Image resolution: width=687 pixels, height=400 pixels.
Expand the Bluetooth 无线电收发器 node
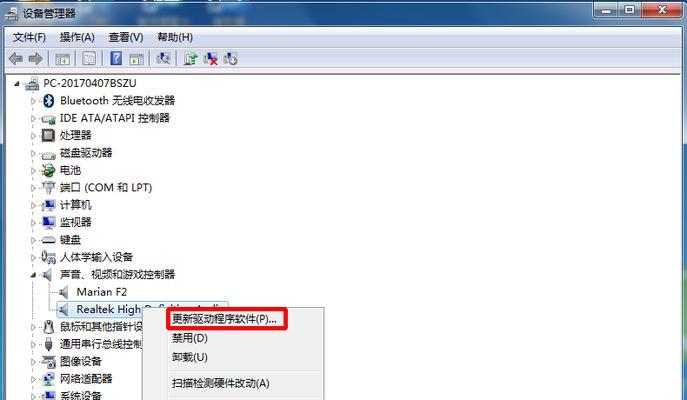[33, 101]
